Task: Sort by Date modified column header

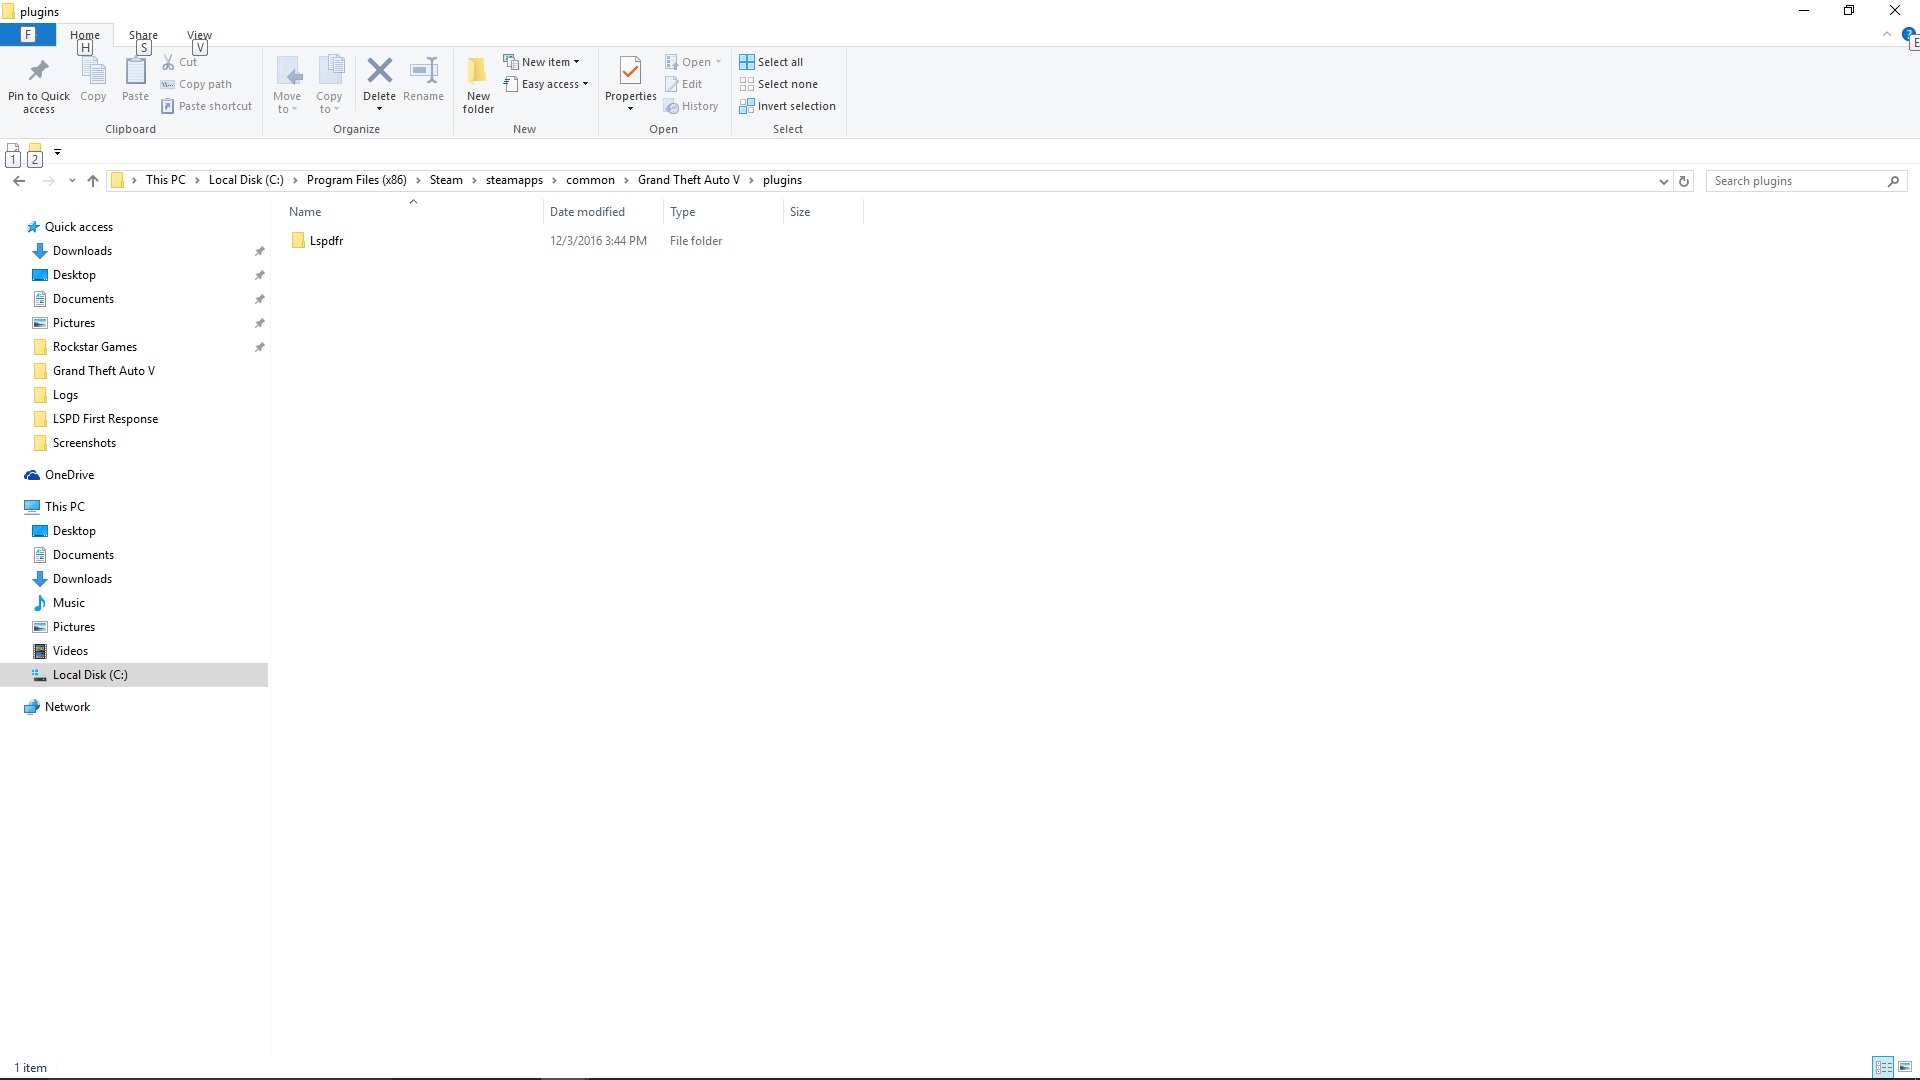Action: click(587, 212)
